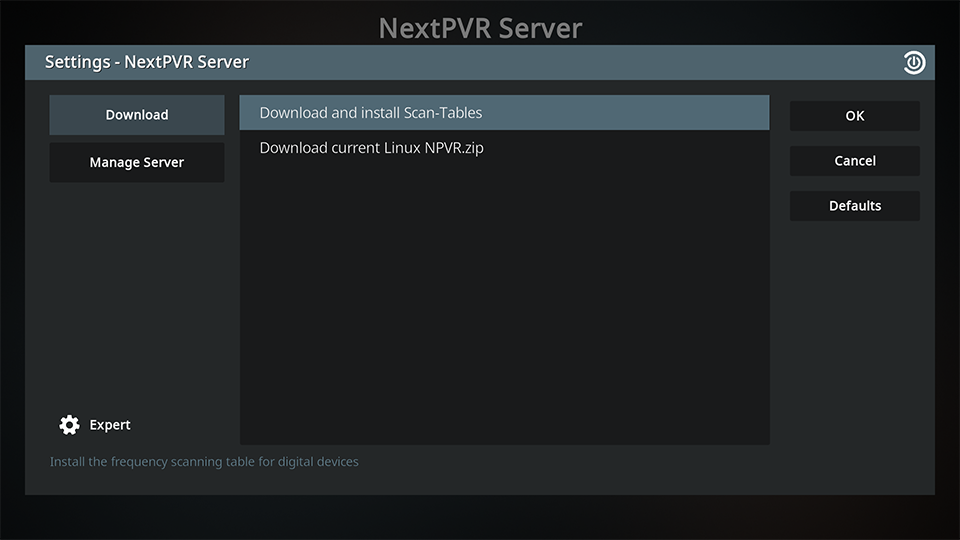Click the hint text about frequency scanning table
The image size is (960, 540).
204,462
